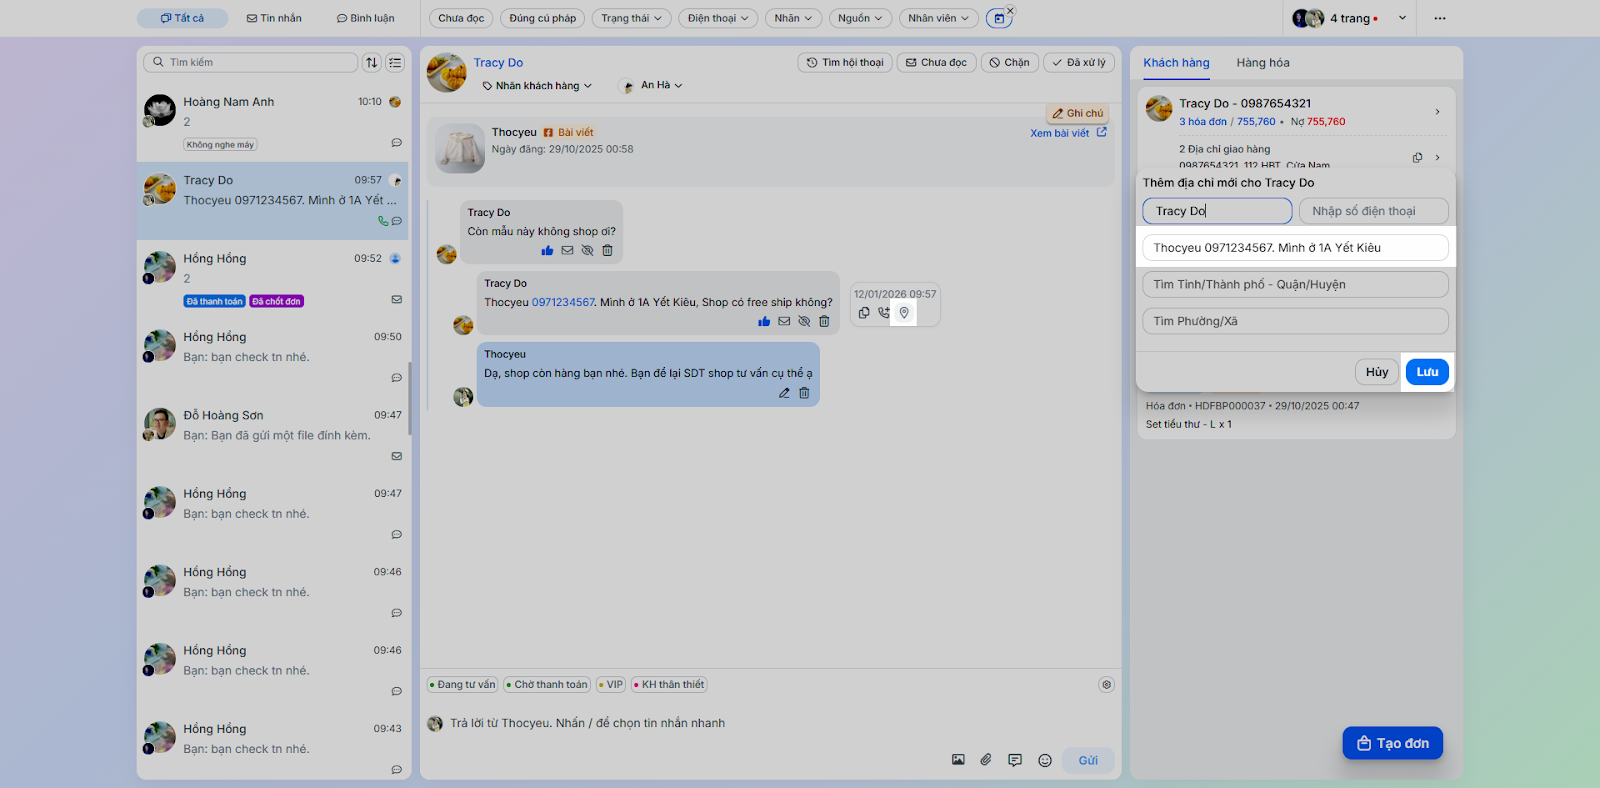
Task: Delete the 'Còn mẫu này không shop ơi?' comment
Action: coord(607,250)
